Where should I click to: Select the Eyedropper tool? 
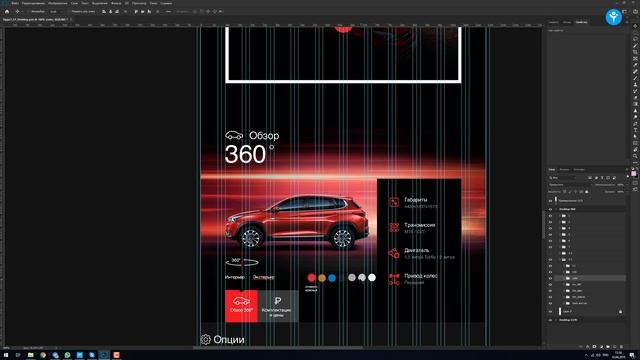tap(635, 65)
